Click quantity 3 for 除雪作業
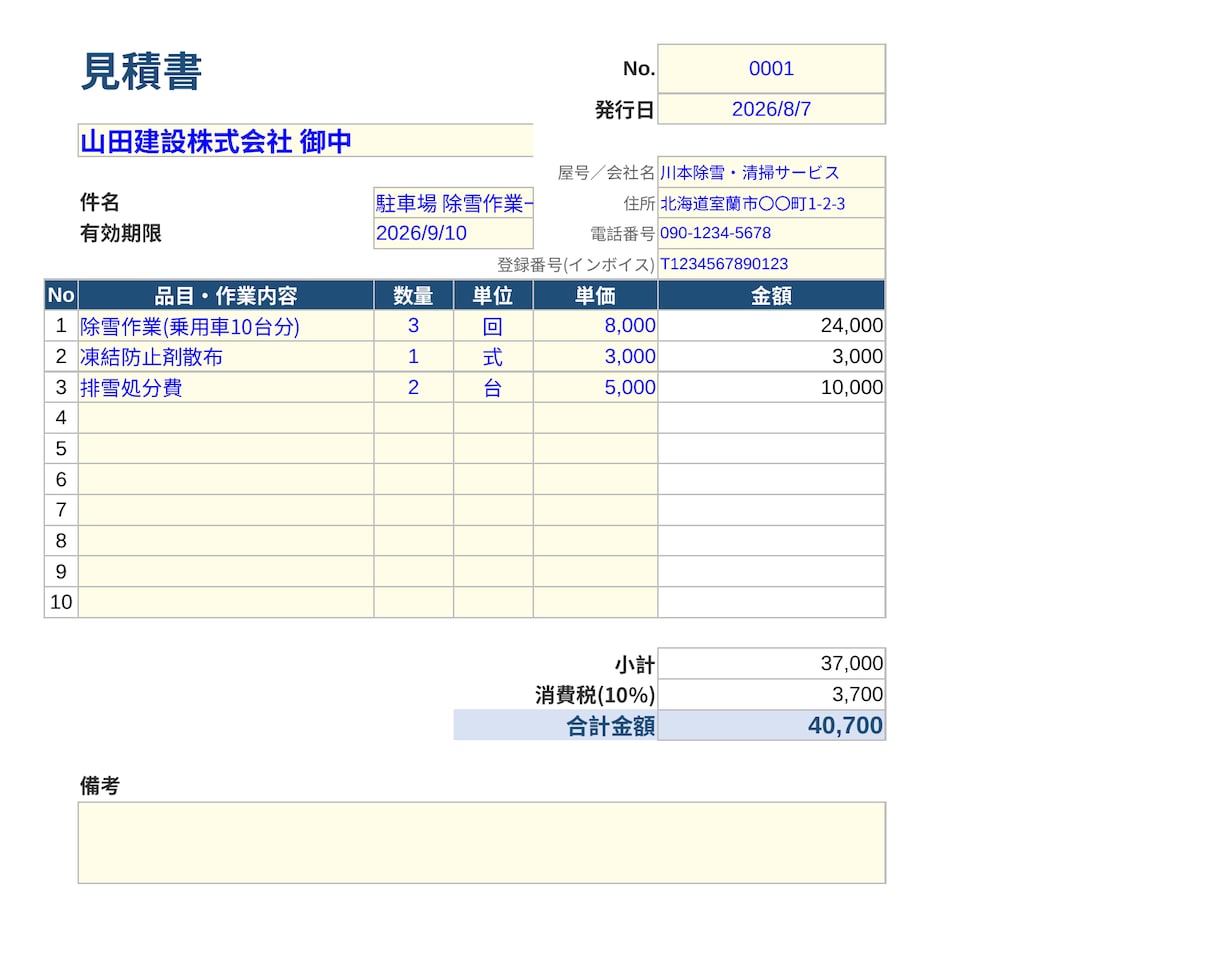Image resolution: width=1220 pixels, height=966 pixels. (414, 326)
